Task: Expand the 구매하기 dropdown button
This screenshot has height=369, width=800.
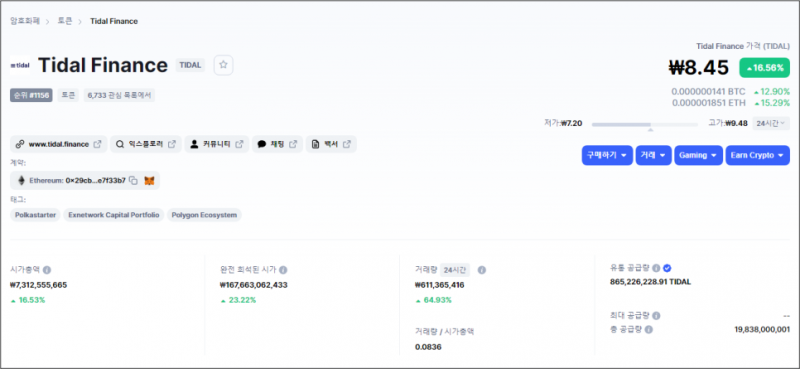Action: coord(607,156)
